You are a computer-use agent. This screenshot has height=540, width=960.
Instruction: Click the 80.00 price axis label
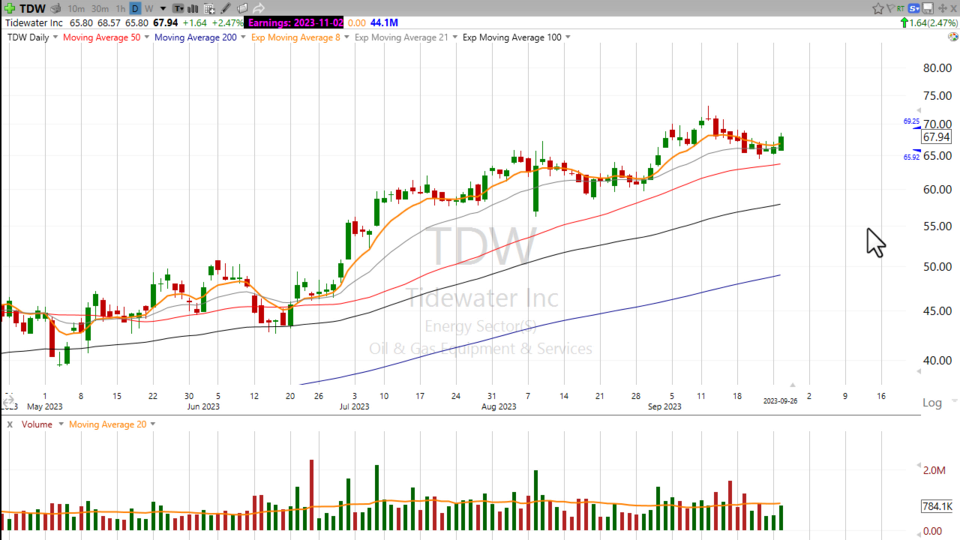(x=937, y=68)
